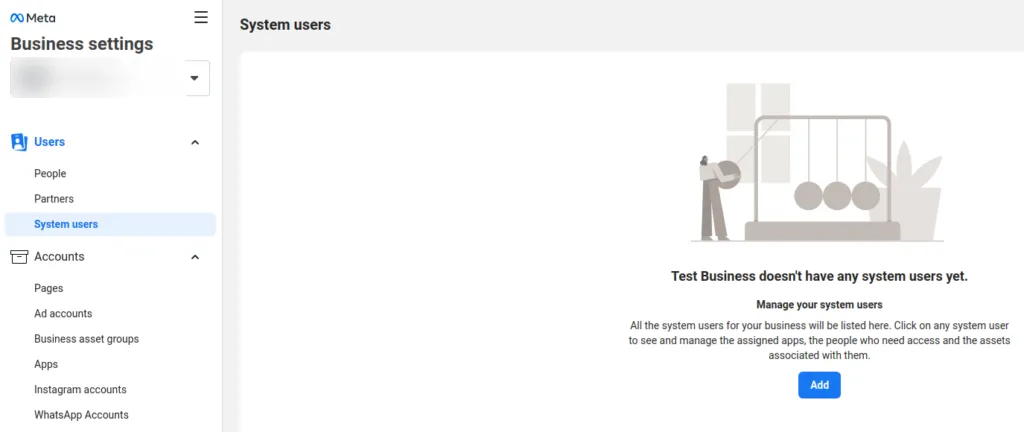Click the Users section icon
The height and width of the screenshot is (432, 1024).
(19, 142)
